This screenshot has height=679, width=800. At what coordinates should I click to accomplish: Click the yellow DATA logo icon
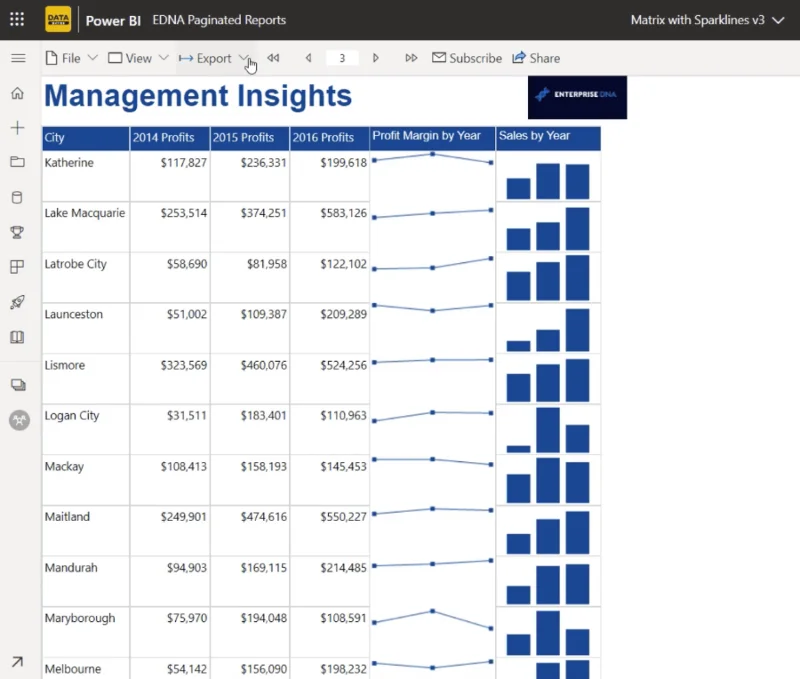click(58, 19)
